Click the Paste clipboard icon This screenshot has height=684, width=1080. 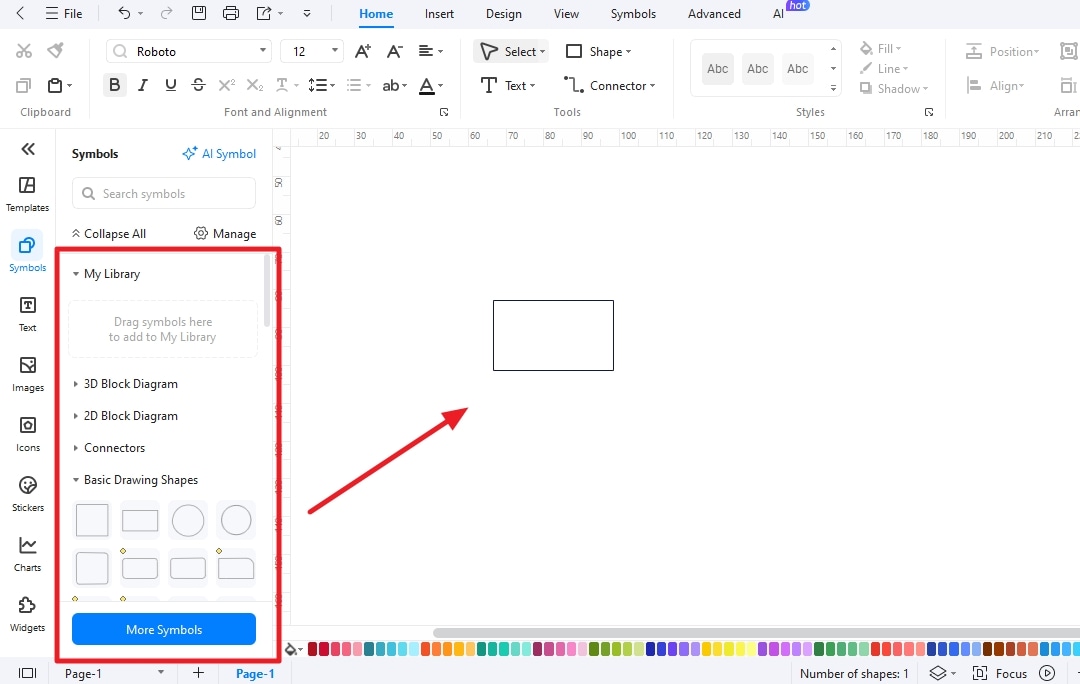click(x=55, y=85)
